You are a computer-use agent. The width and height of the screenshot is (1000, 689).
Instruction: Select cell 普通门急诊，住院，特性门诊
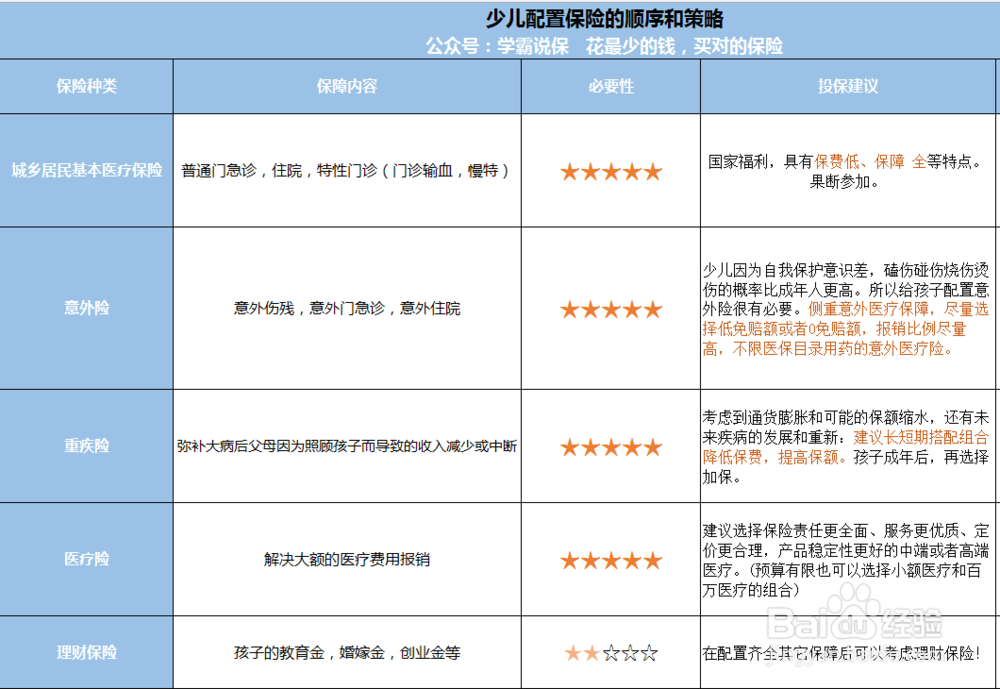pyautogui.click(x=347, y=170)
